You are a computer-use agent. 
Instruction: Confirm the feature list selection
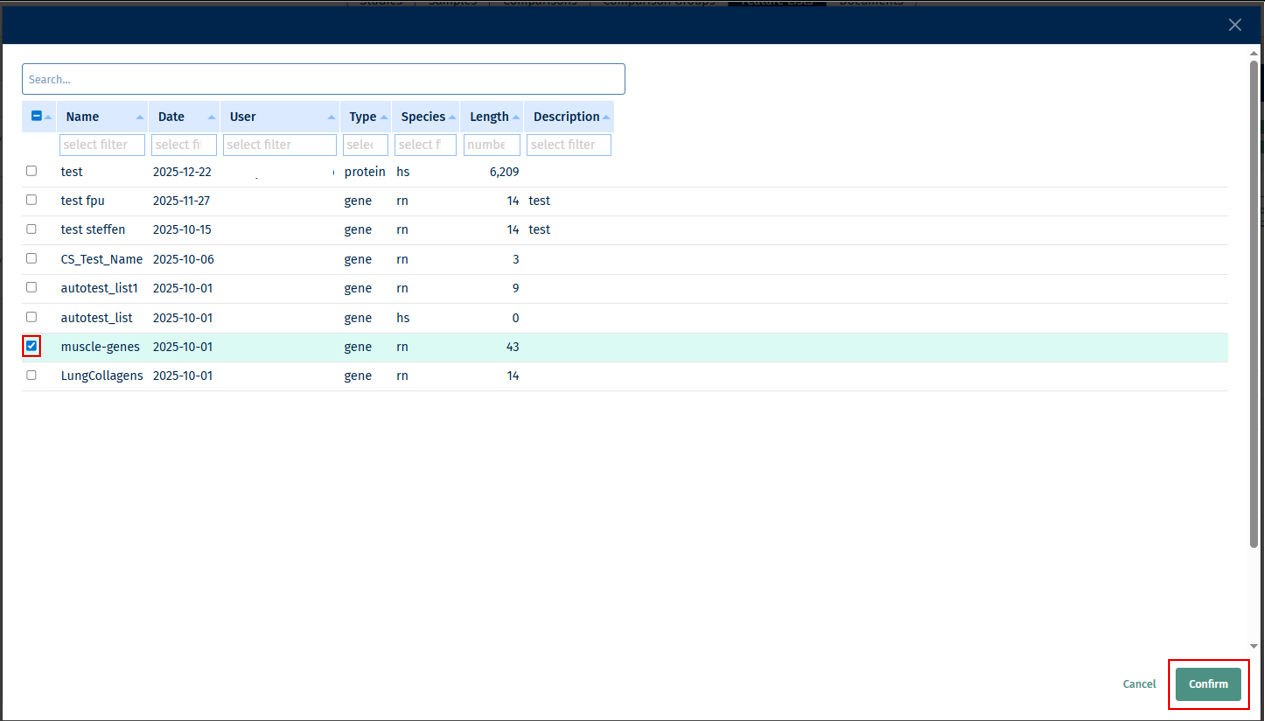point(1208,684)
